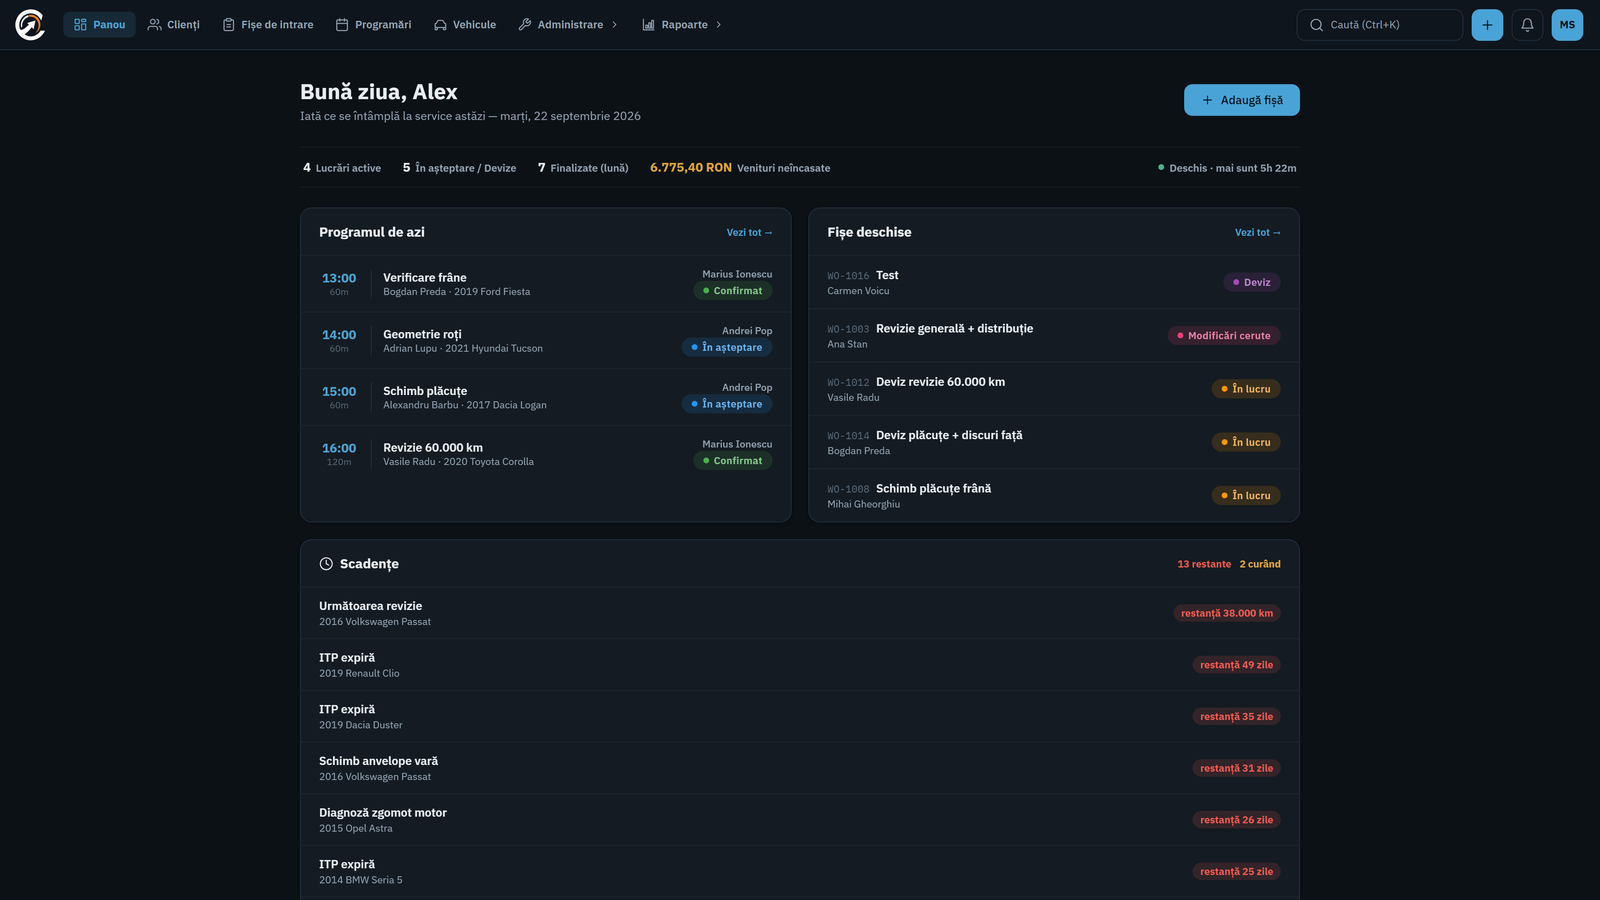Viewport: 1600px width, 900px height.
Task: Expand the Administrare menu
Action: pyautogui.click(x=568, y=25)
